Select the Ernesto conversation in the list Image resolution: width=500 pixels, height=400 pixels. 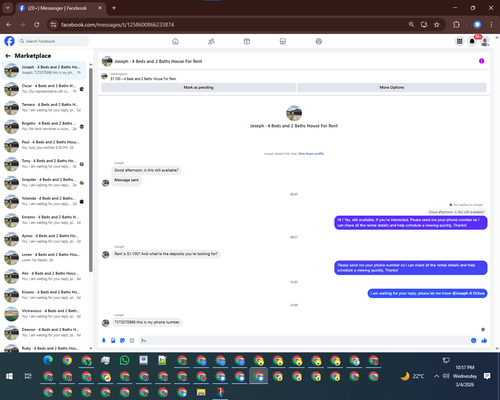pos(44,220)
